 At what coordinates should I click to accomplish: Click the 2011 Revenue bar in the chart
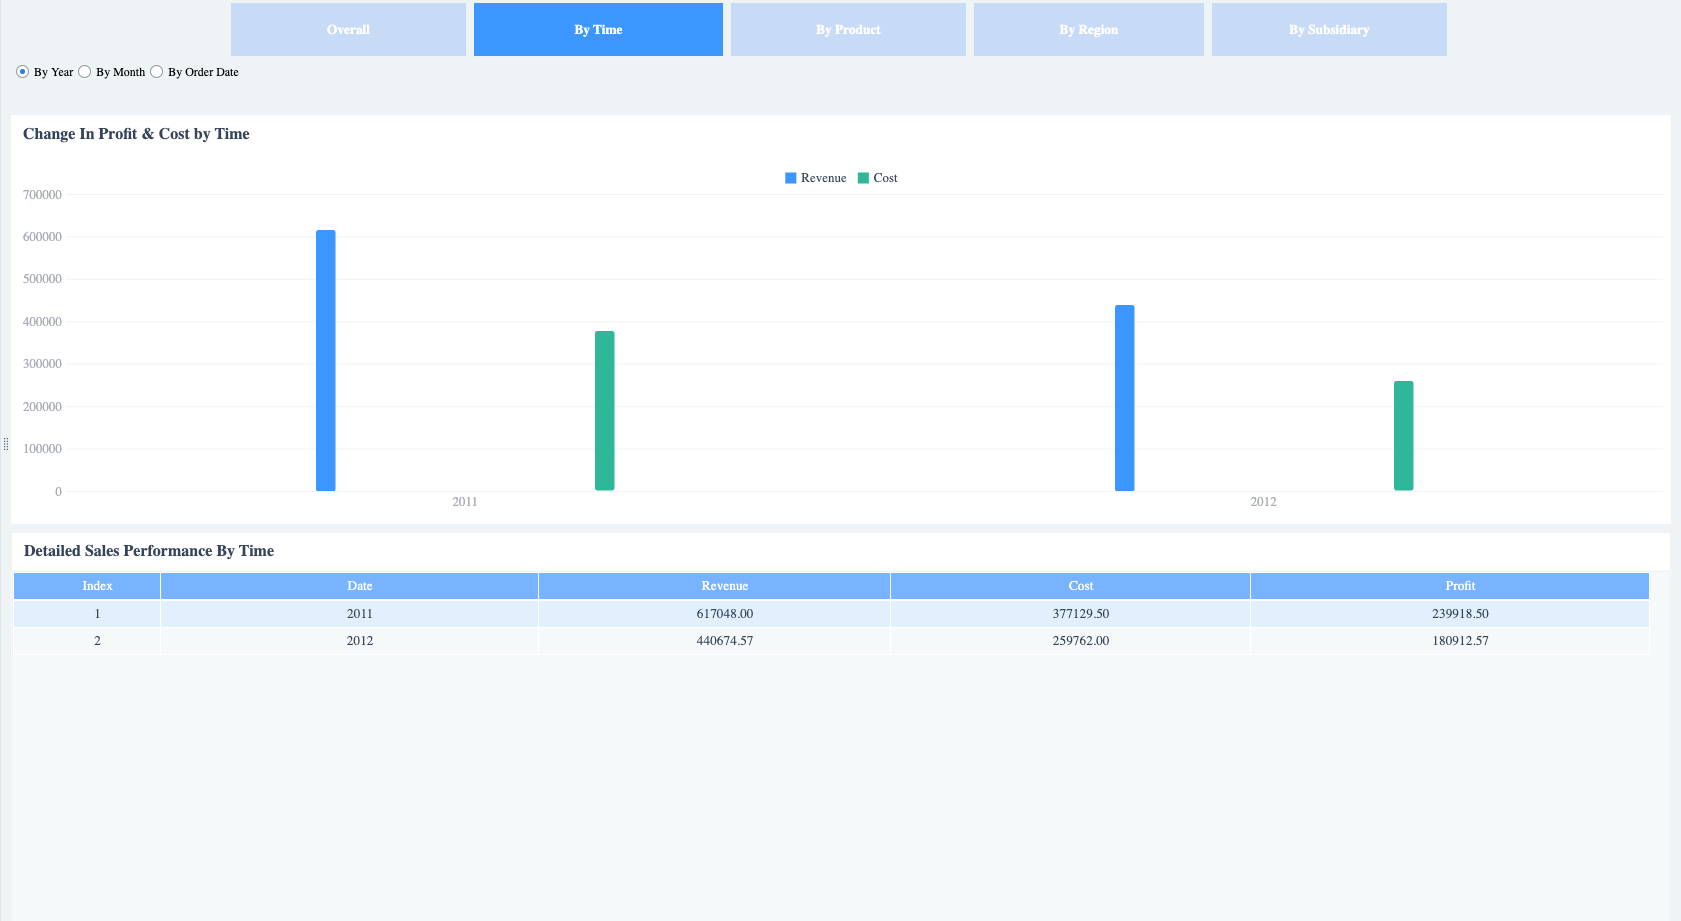[x=326, y=360]
